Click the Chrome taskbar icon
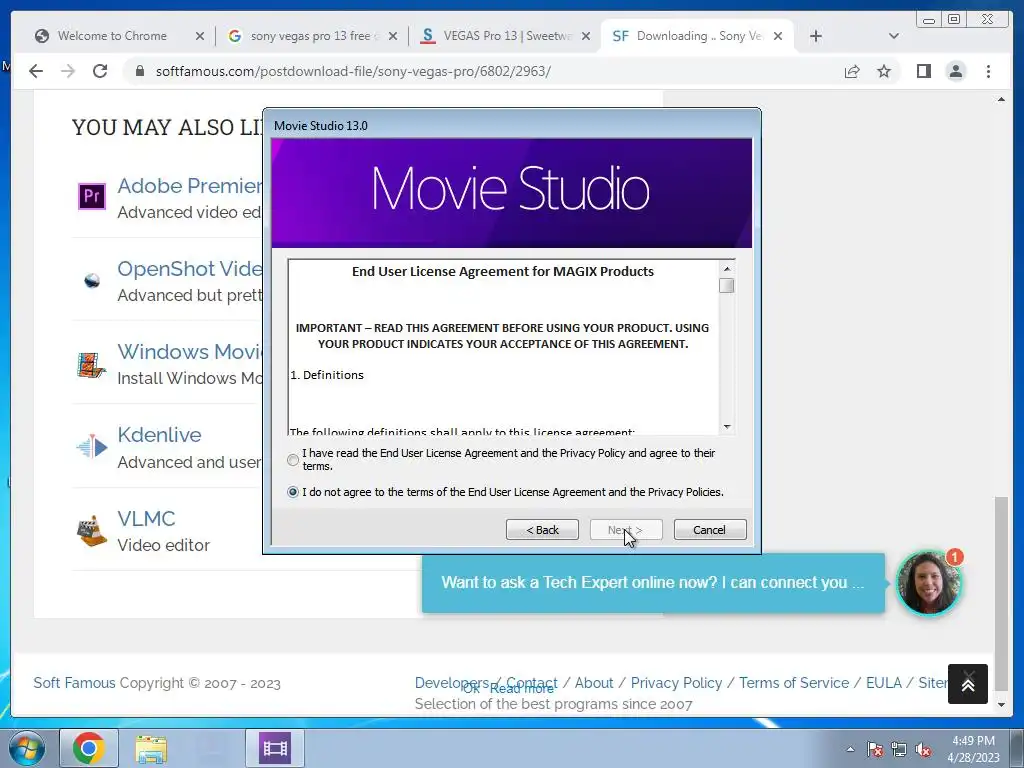 (89, 748)
